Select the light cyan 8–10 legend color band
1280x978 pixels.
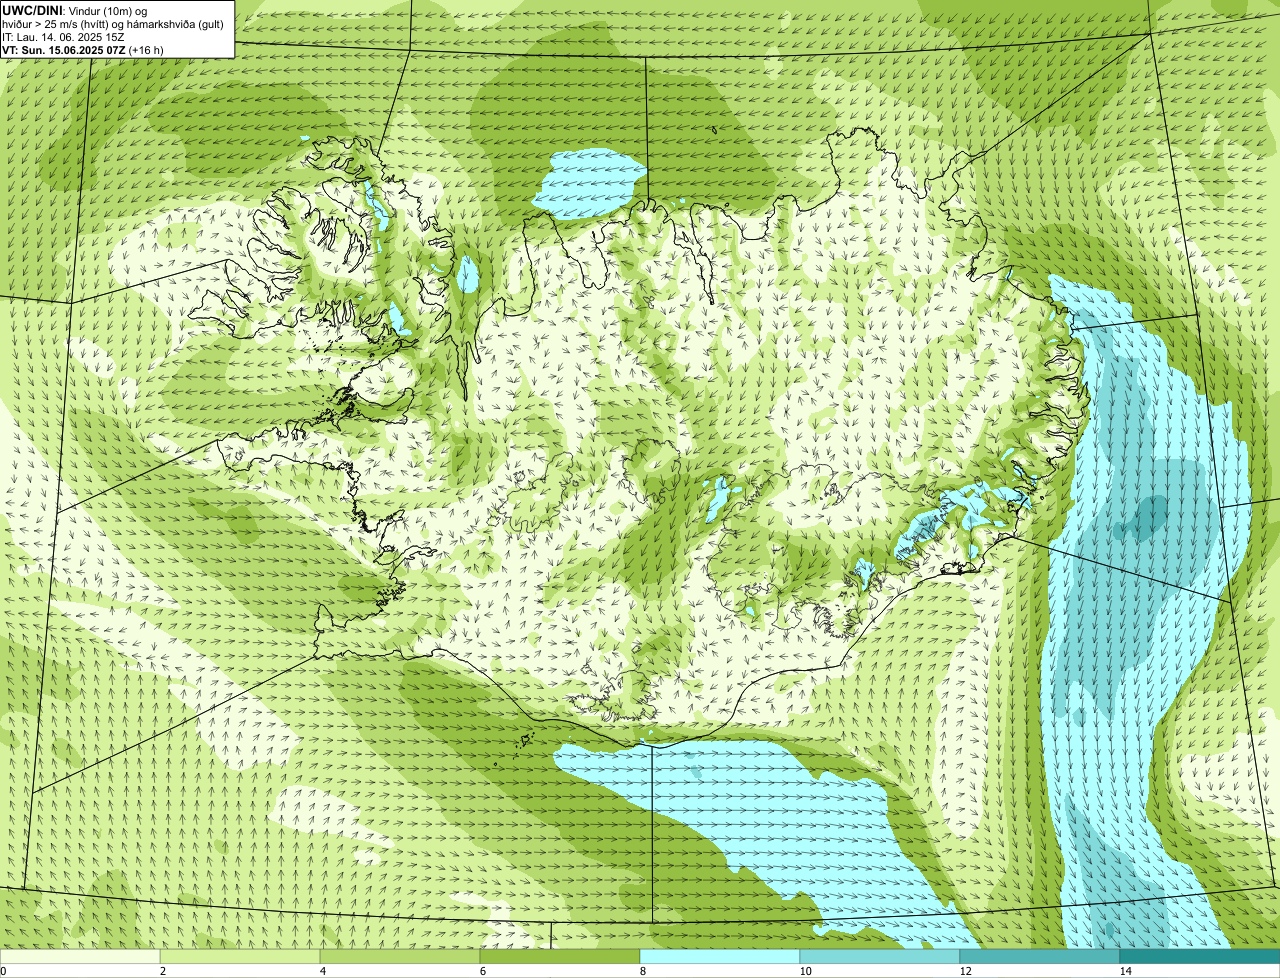720,957
